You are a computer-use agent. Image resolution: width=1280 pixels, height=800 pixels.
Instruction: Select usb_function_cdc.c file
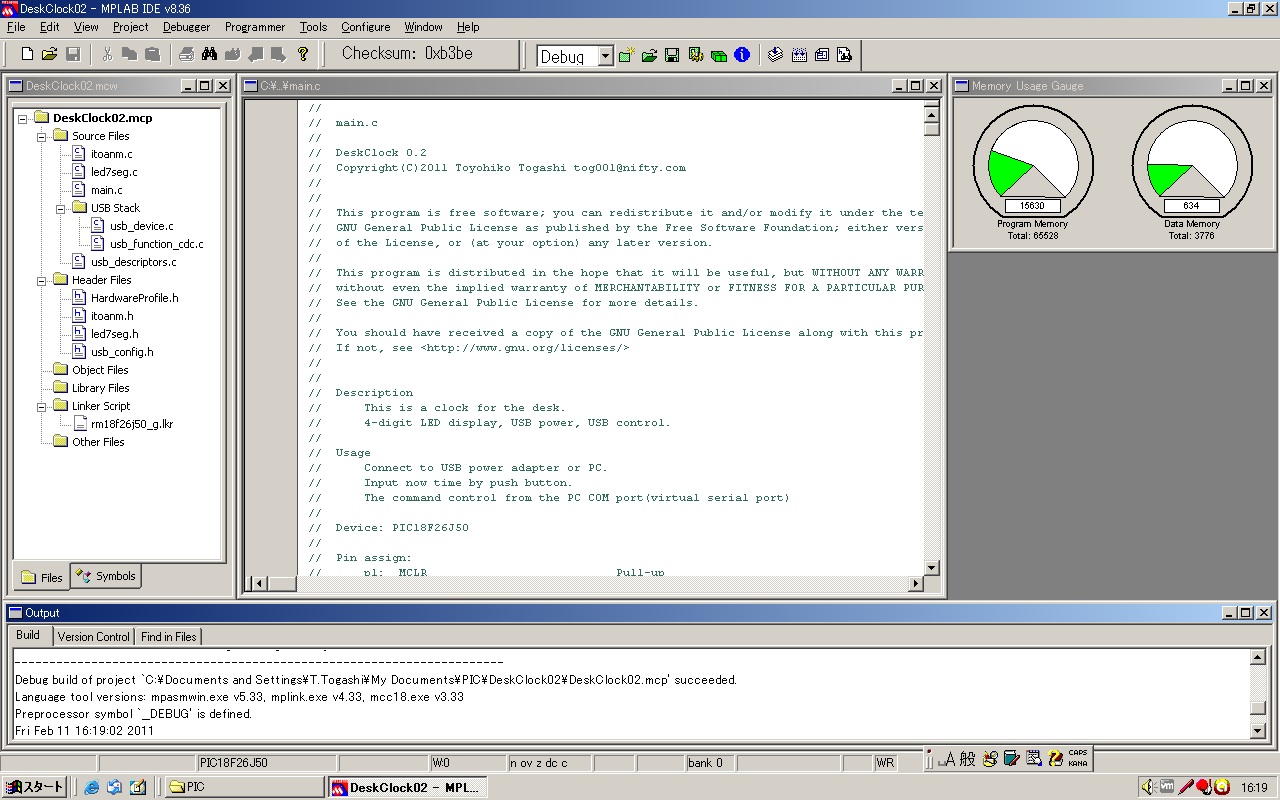[156, 244]
